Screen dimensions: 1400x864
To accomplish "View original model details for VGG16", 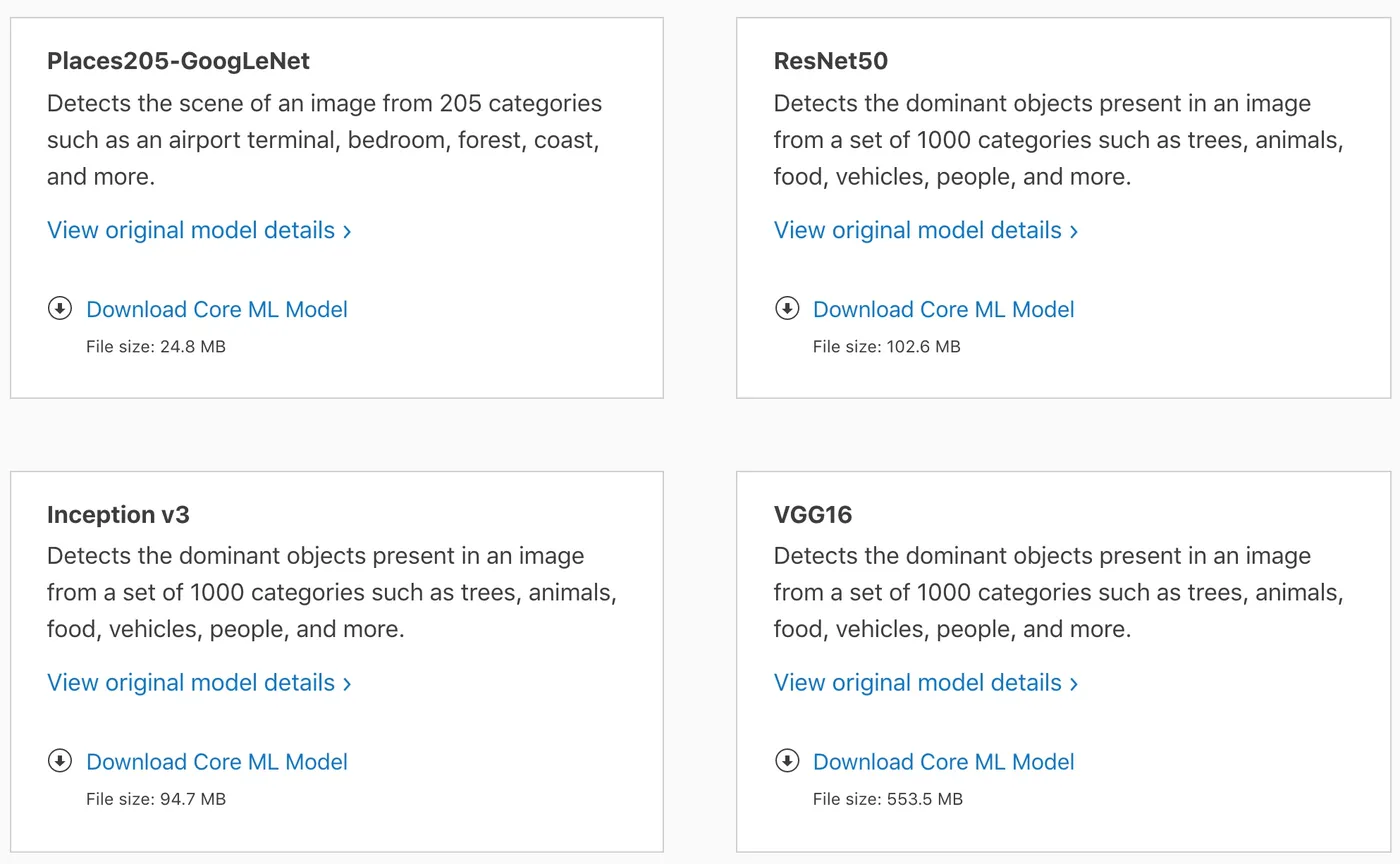I will pos(926,683).
